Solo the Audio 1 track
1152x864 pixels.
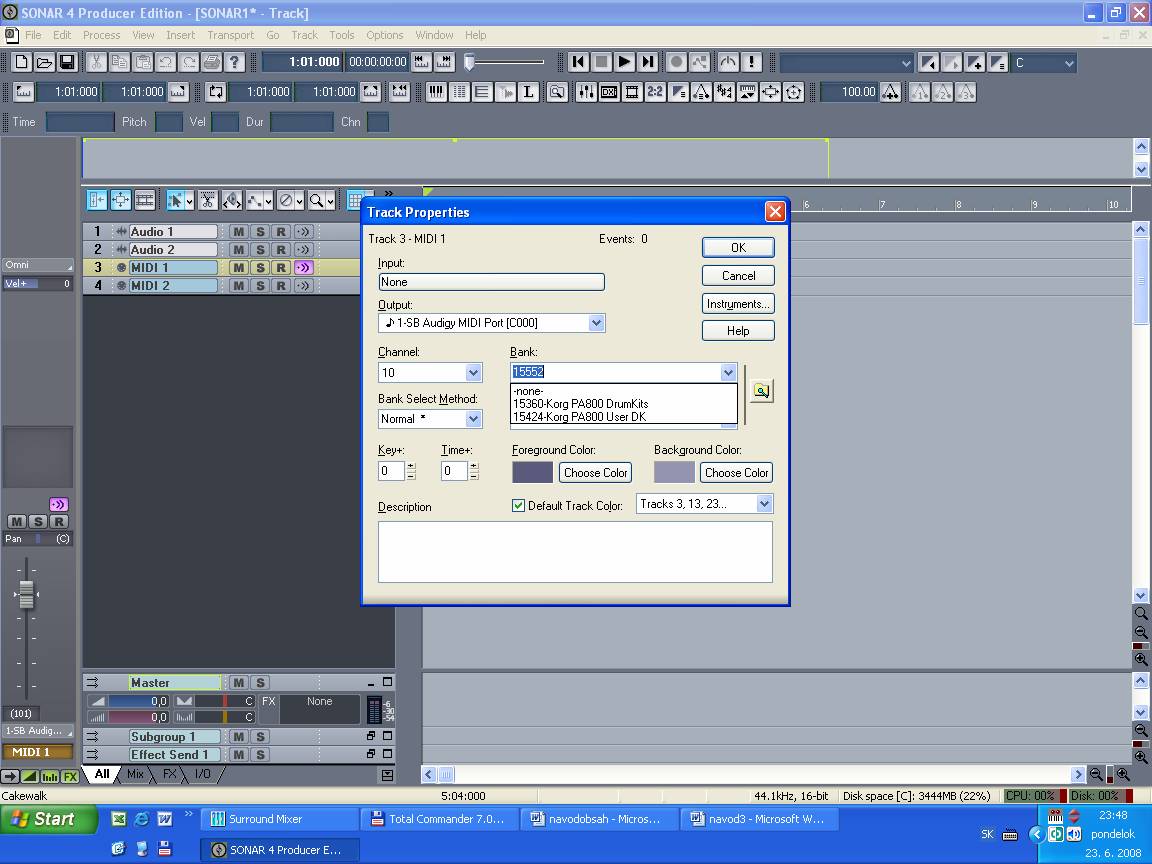[259, 231]
